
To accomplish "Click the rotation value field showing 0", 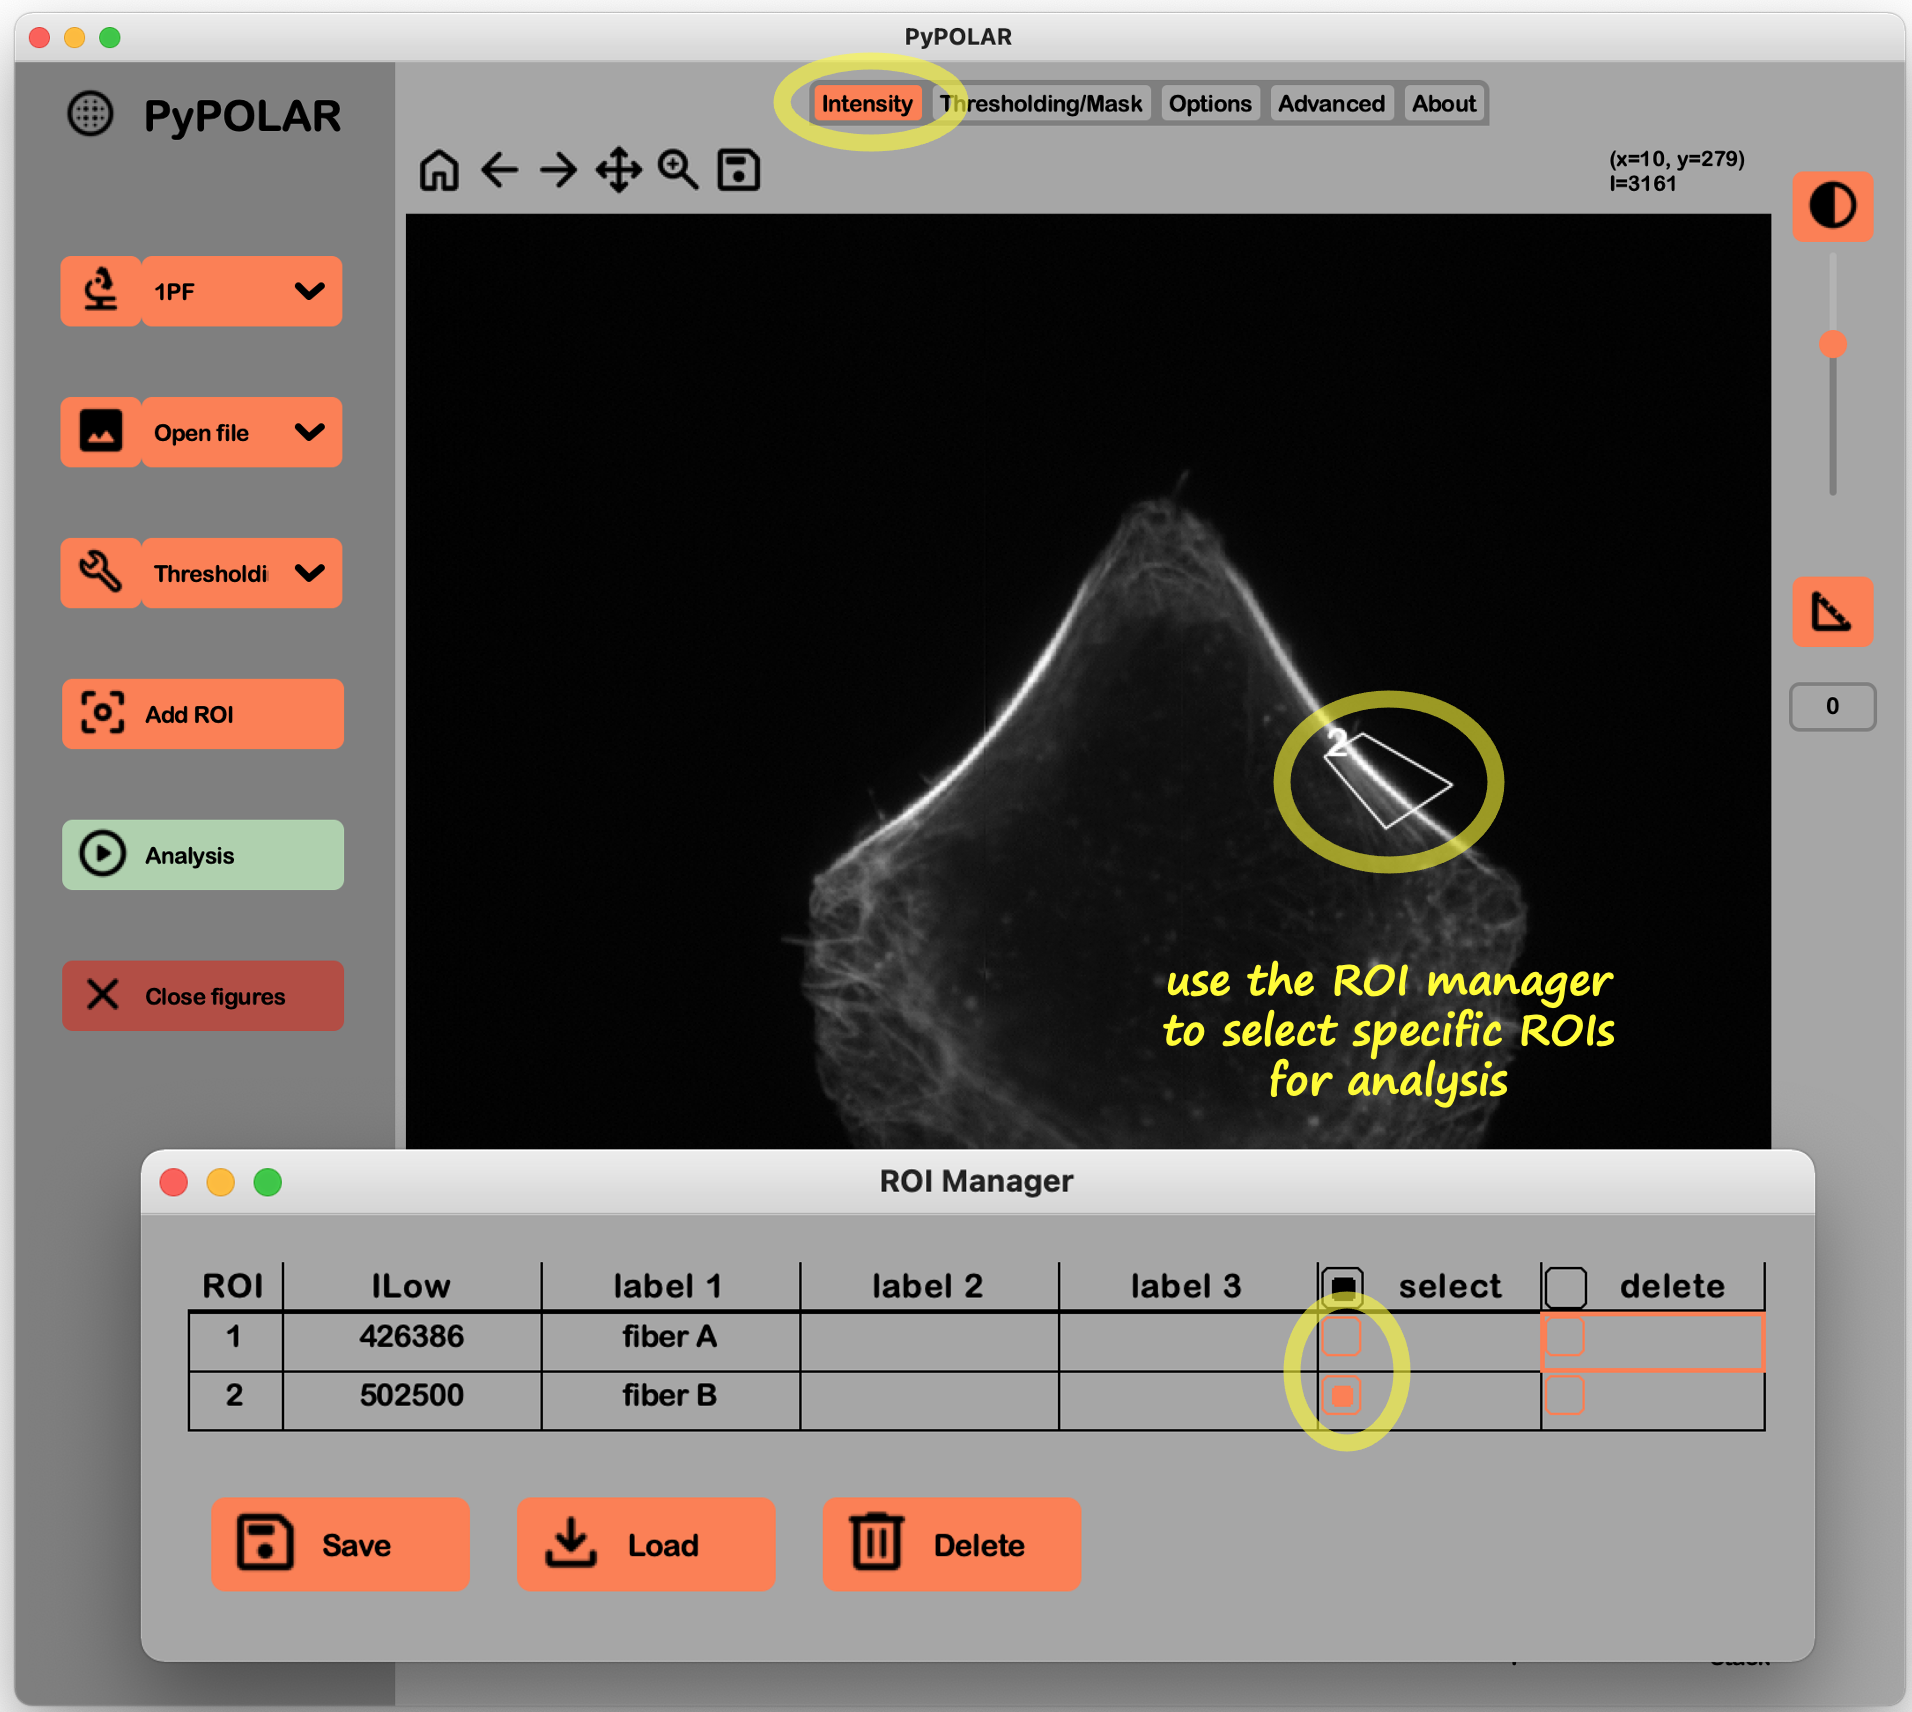I will (1832, 707).
